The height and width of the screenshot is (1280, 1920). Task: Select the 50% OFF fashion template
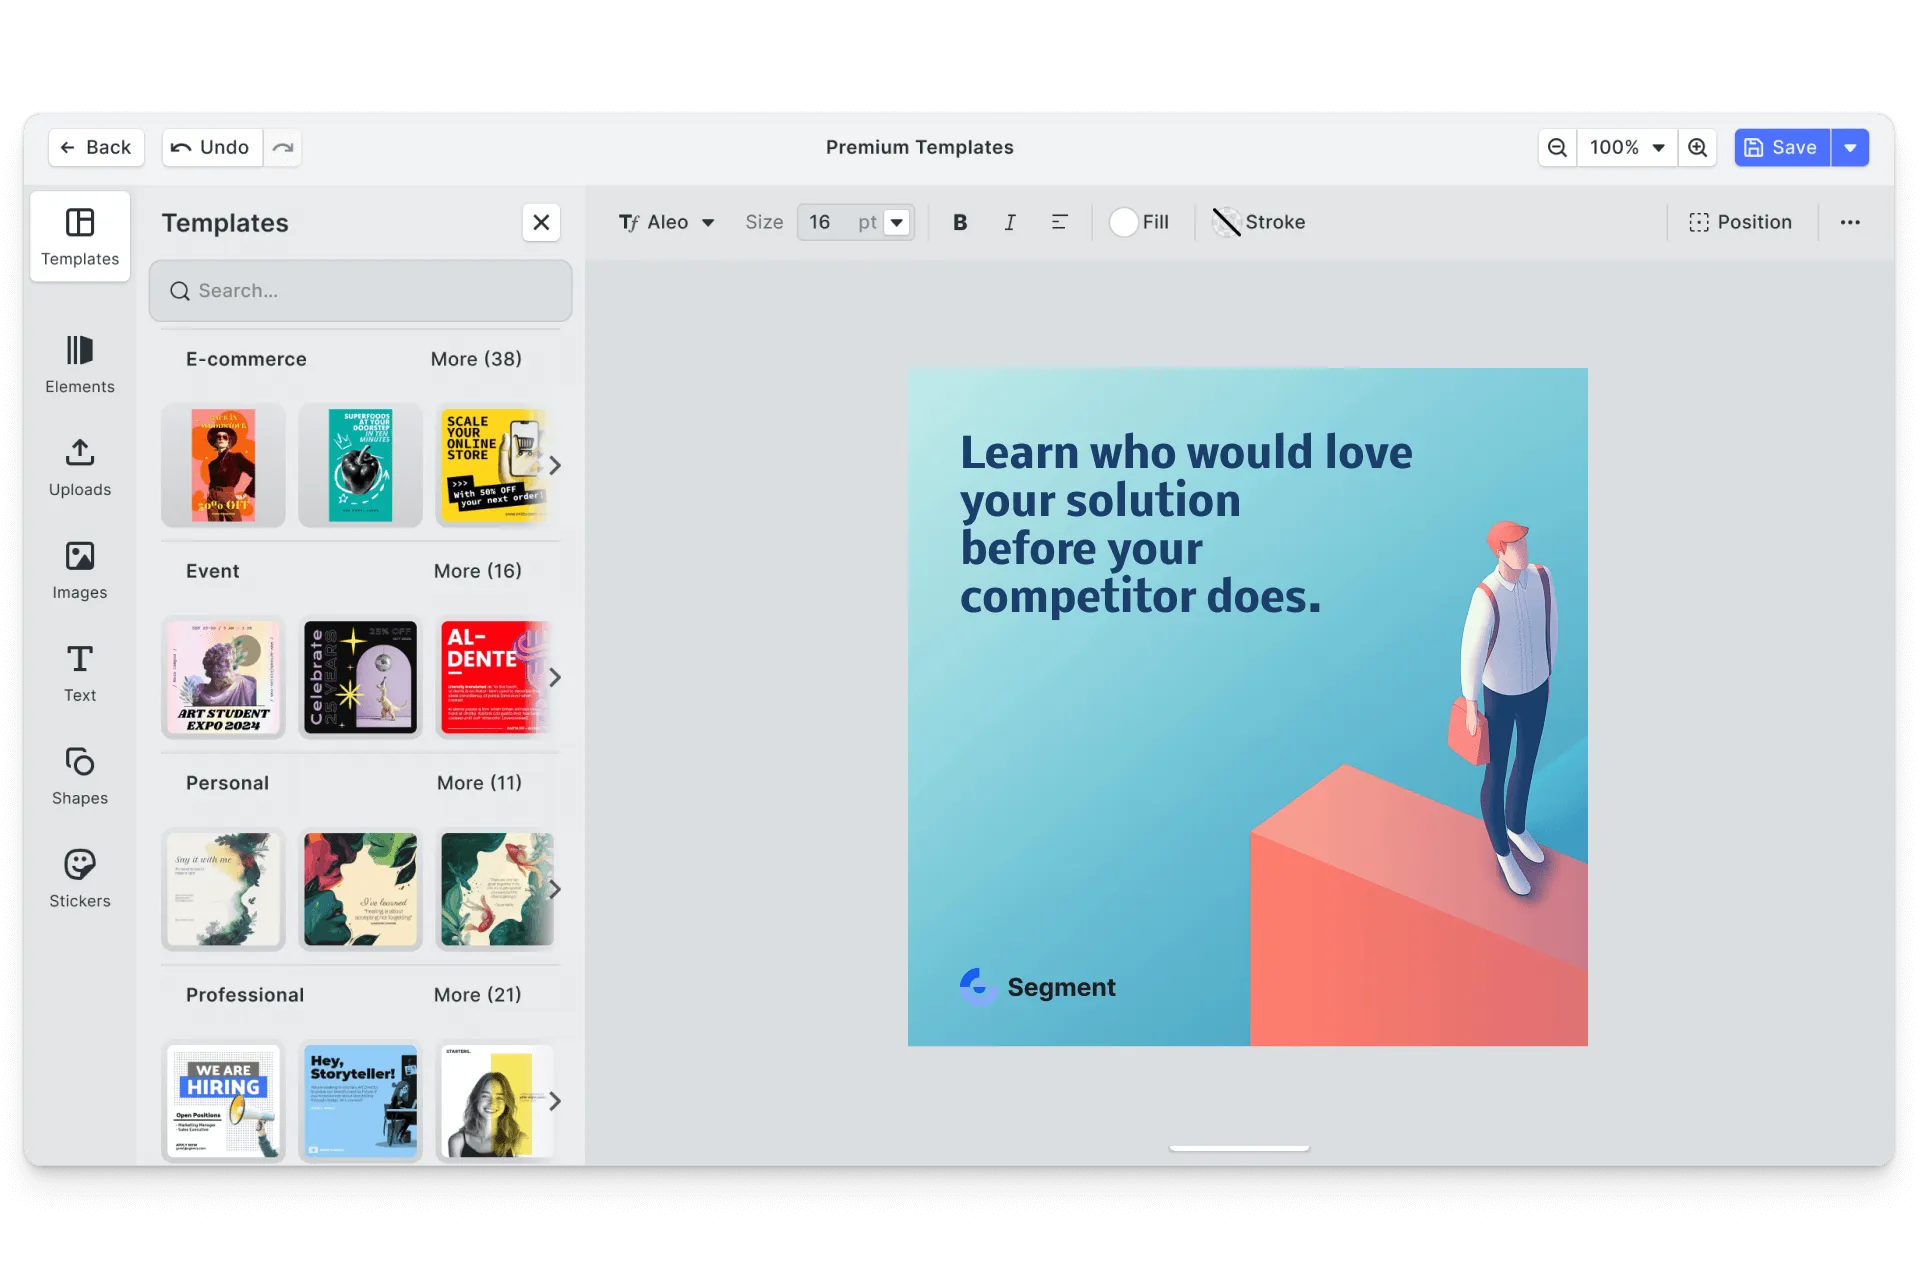[x=223, y=466]
